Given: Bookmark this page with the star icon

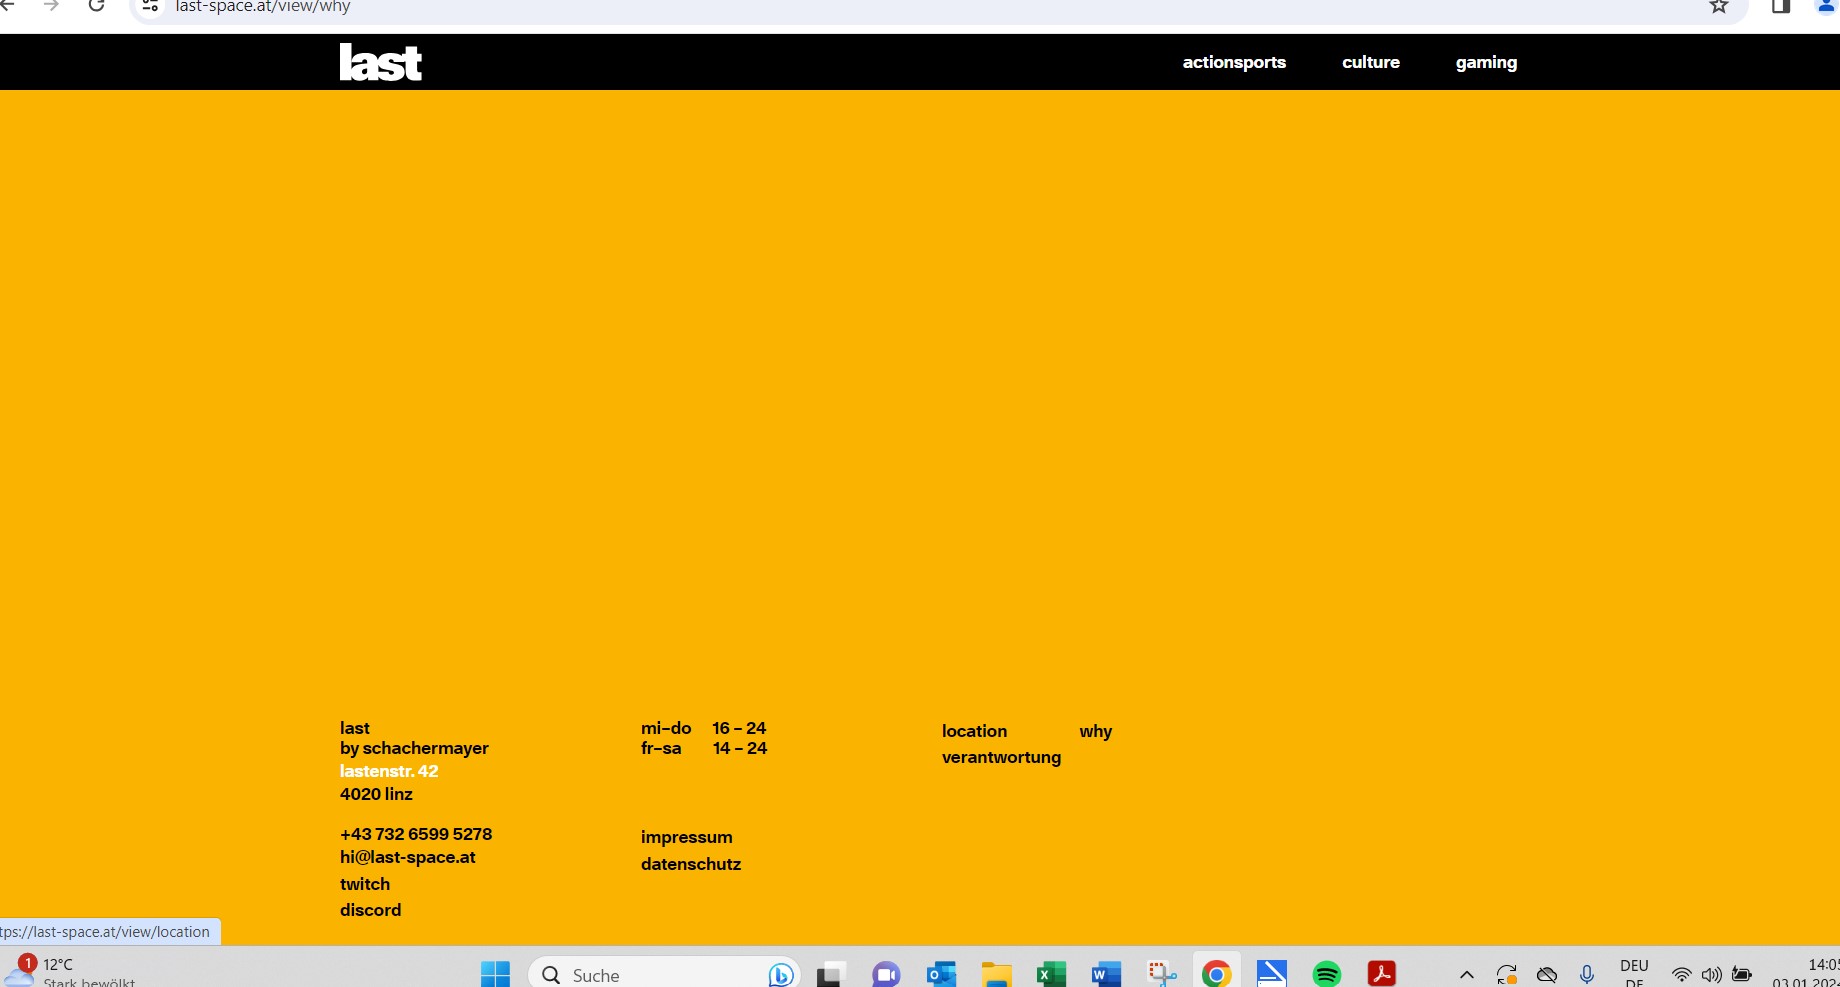Looking at the screenshot, I should coord(1718,7).
